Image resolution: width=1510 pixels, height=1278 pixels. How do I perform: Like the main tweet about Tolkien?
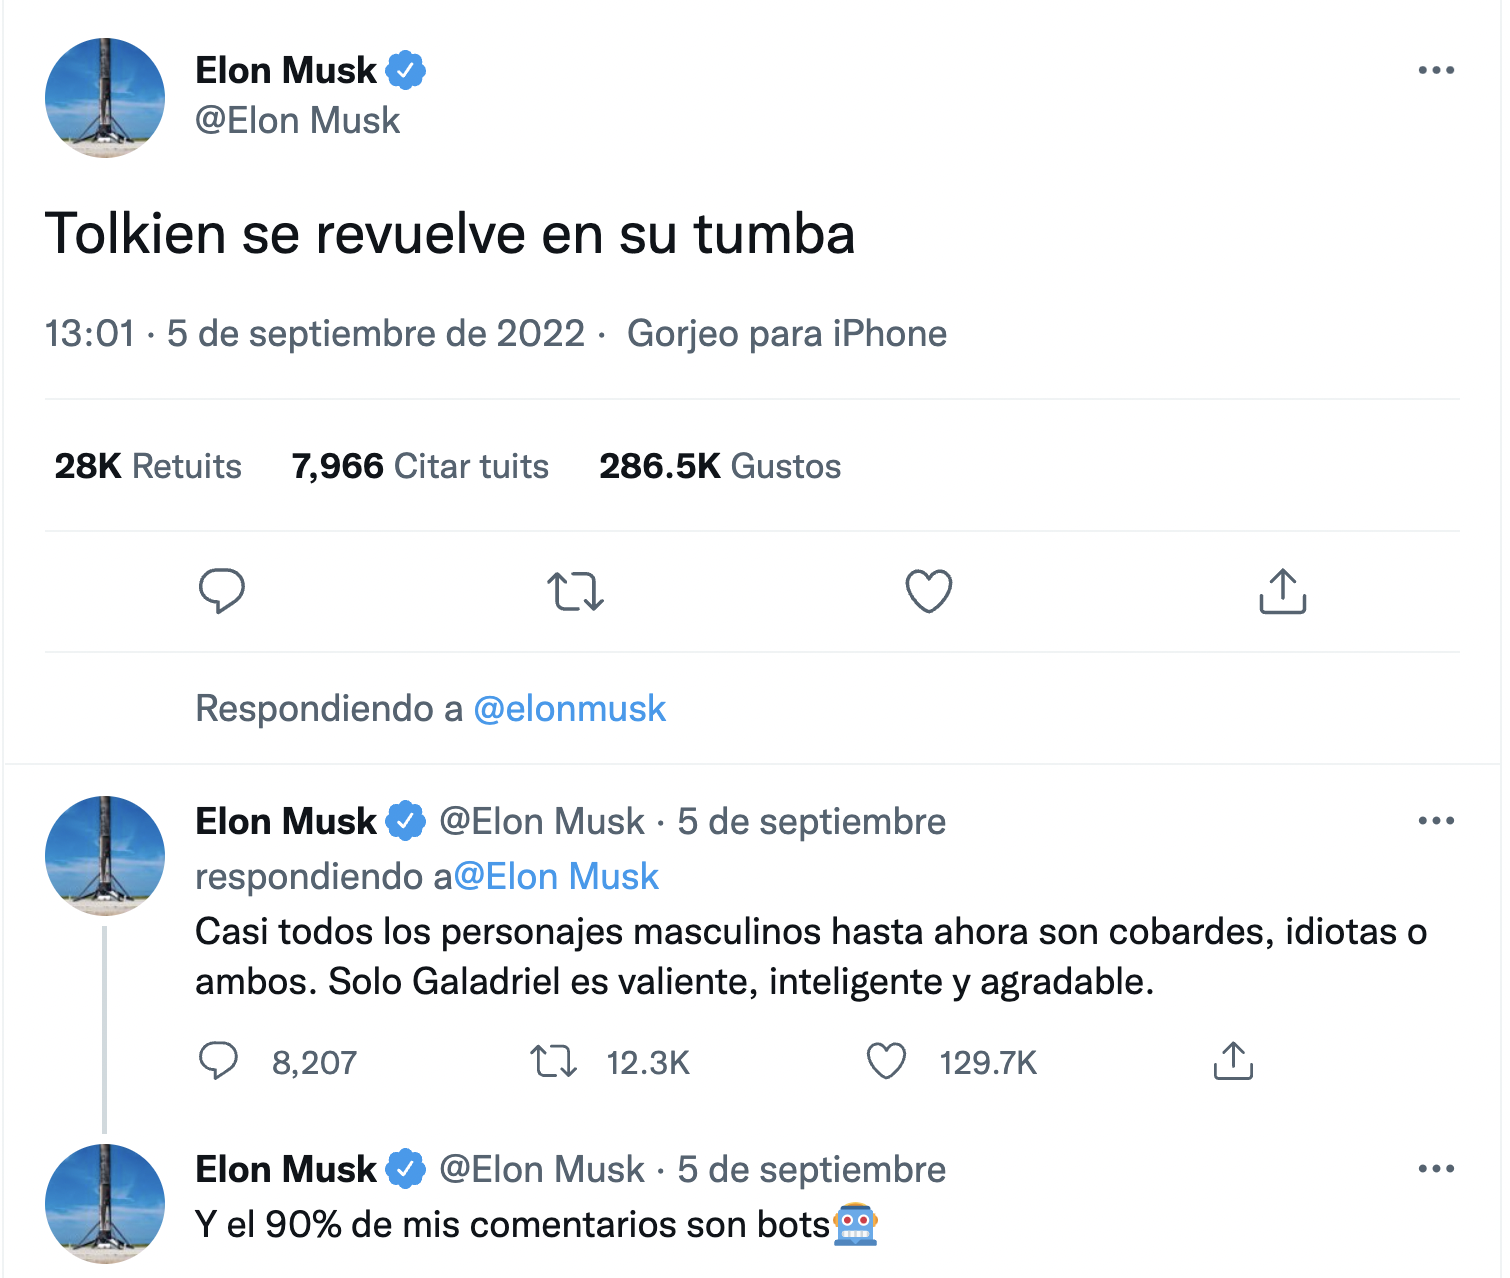[x=928, y=591]
